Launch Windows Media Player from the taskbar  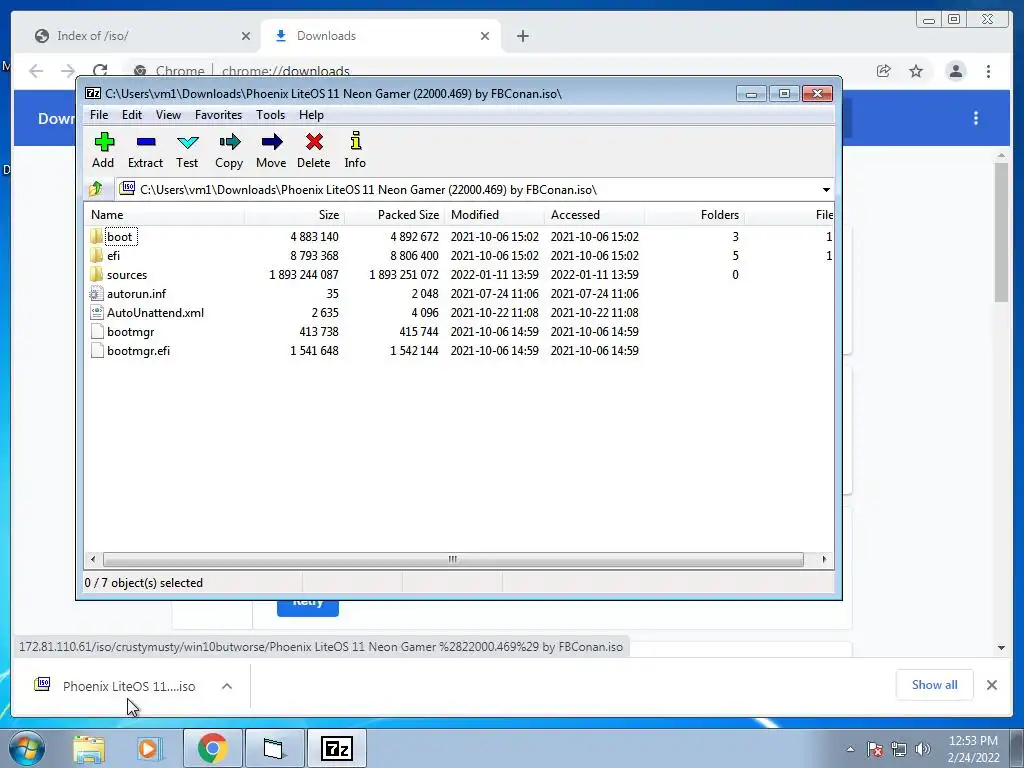click(x=149, y=748)
